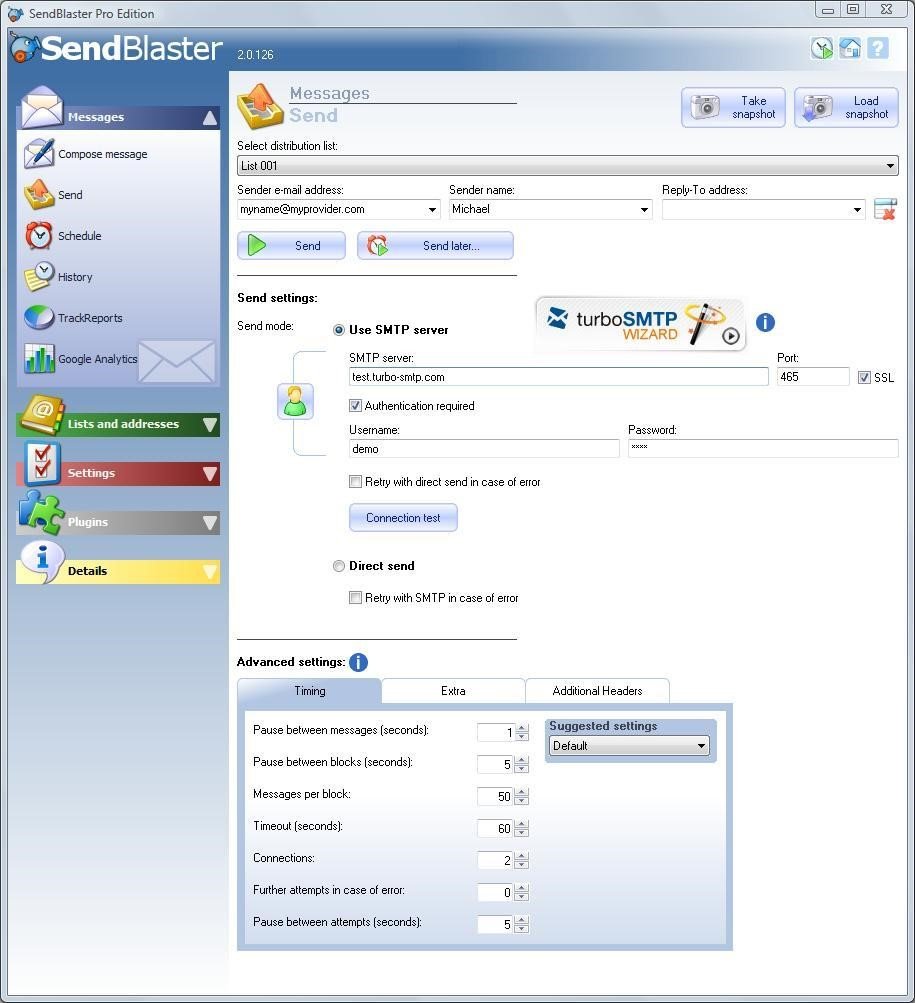Screen dimensions: 915x1003
Task: Open the Suggested settings Default dropdown
Action: point(629,746)
